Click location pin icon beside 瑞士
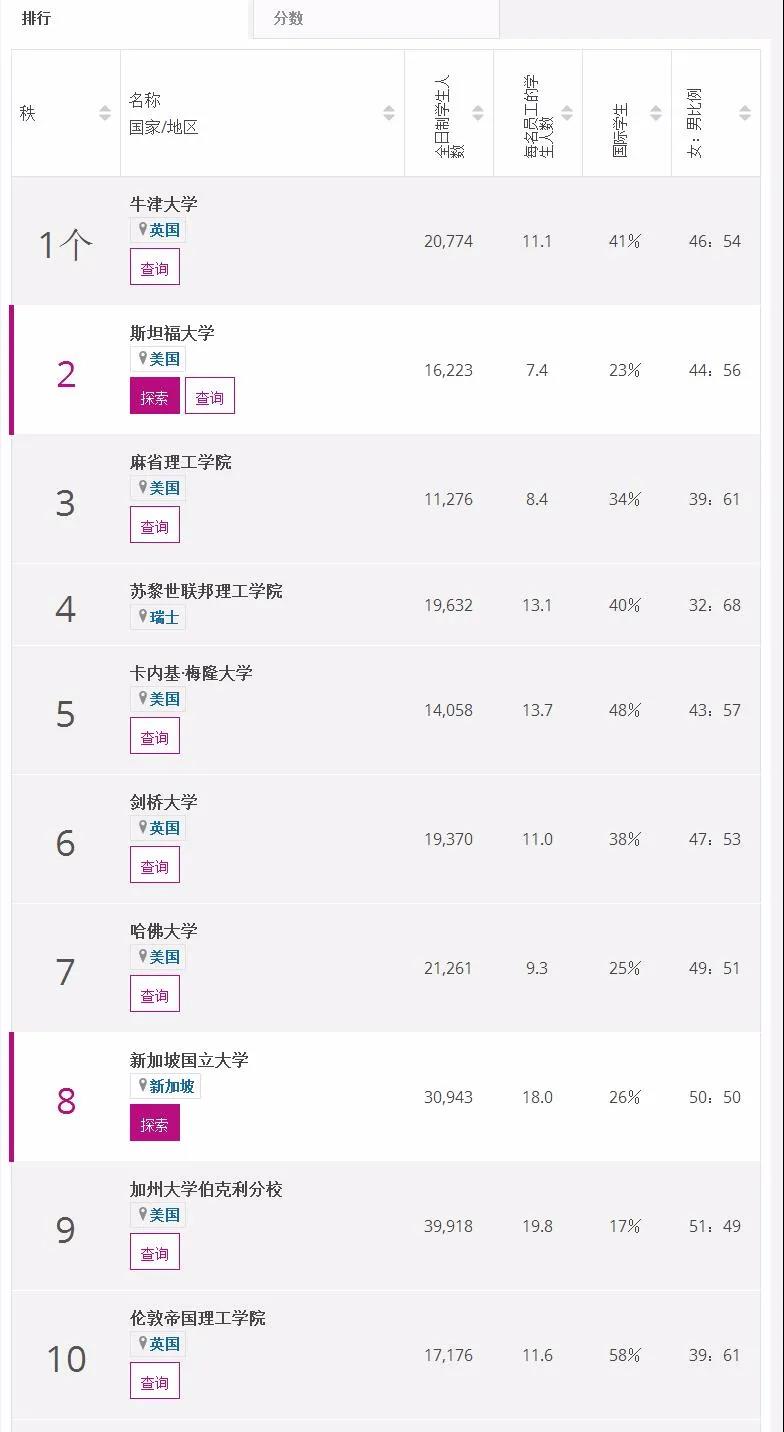This screenshot has height=1432, width=784. pos(143,616)
